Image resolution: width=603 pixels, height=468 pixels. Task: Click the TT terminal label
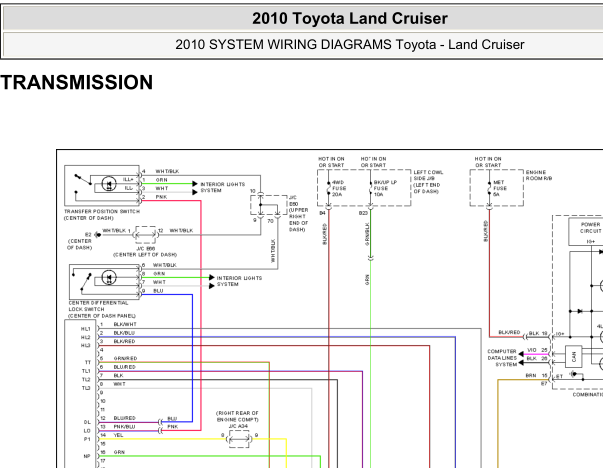pos(88,363)
